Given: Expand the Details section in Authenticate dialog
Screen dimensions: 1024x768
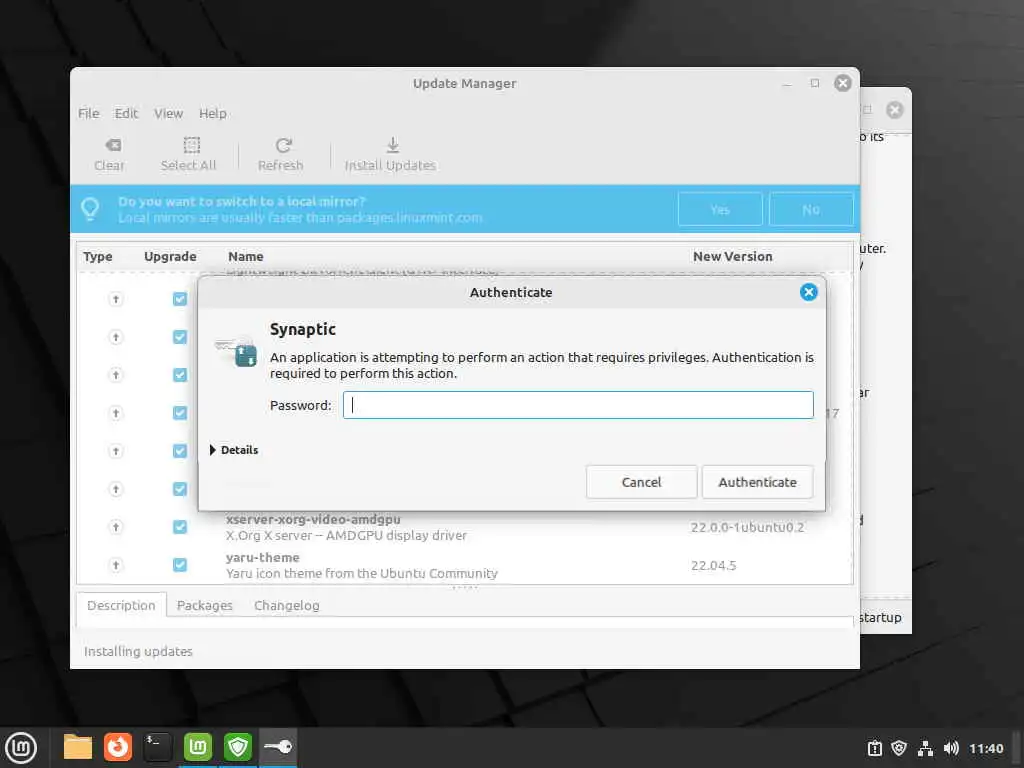Looking at the screenshot, I should click(x=234, y=450).
